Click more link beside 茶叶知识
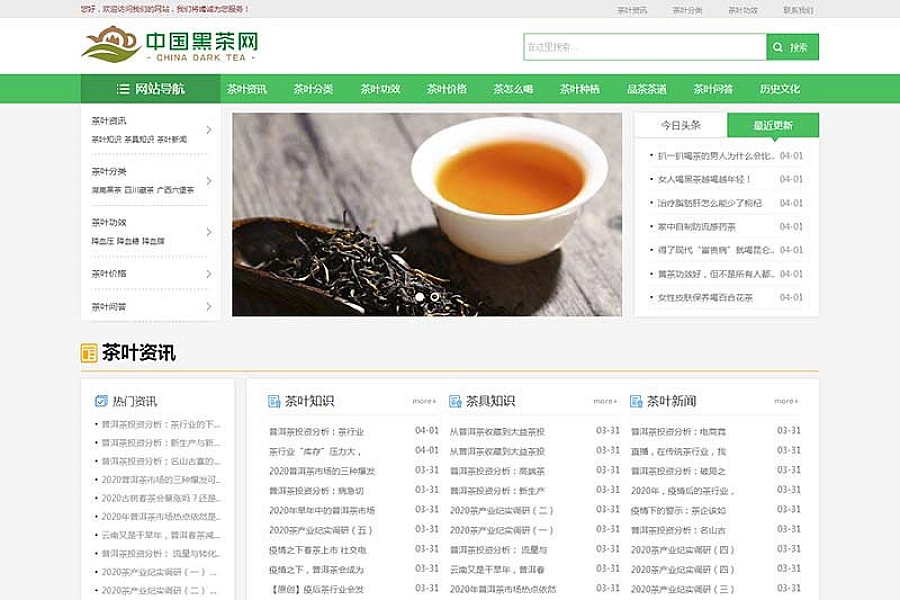The width and height of the screenshot is (900, 600). click(x=424, y=401)
